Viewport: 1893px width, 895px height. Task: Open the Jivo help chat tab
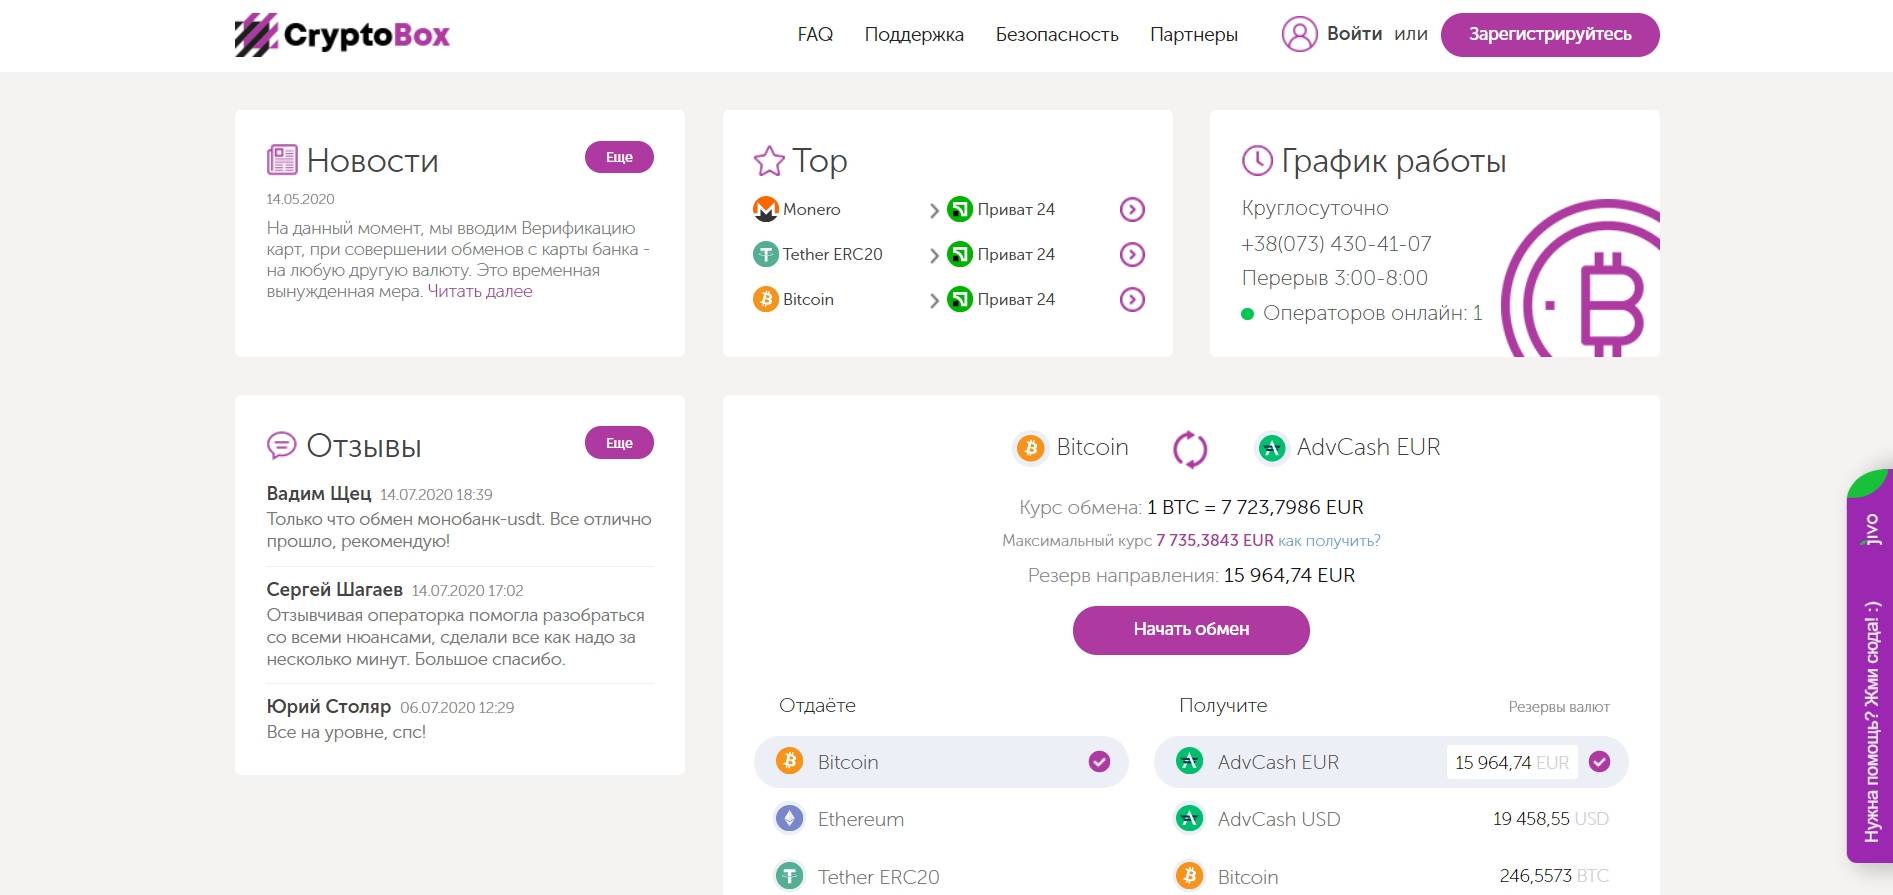(1869, 666)
